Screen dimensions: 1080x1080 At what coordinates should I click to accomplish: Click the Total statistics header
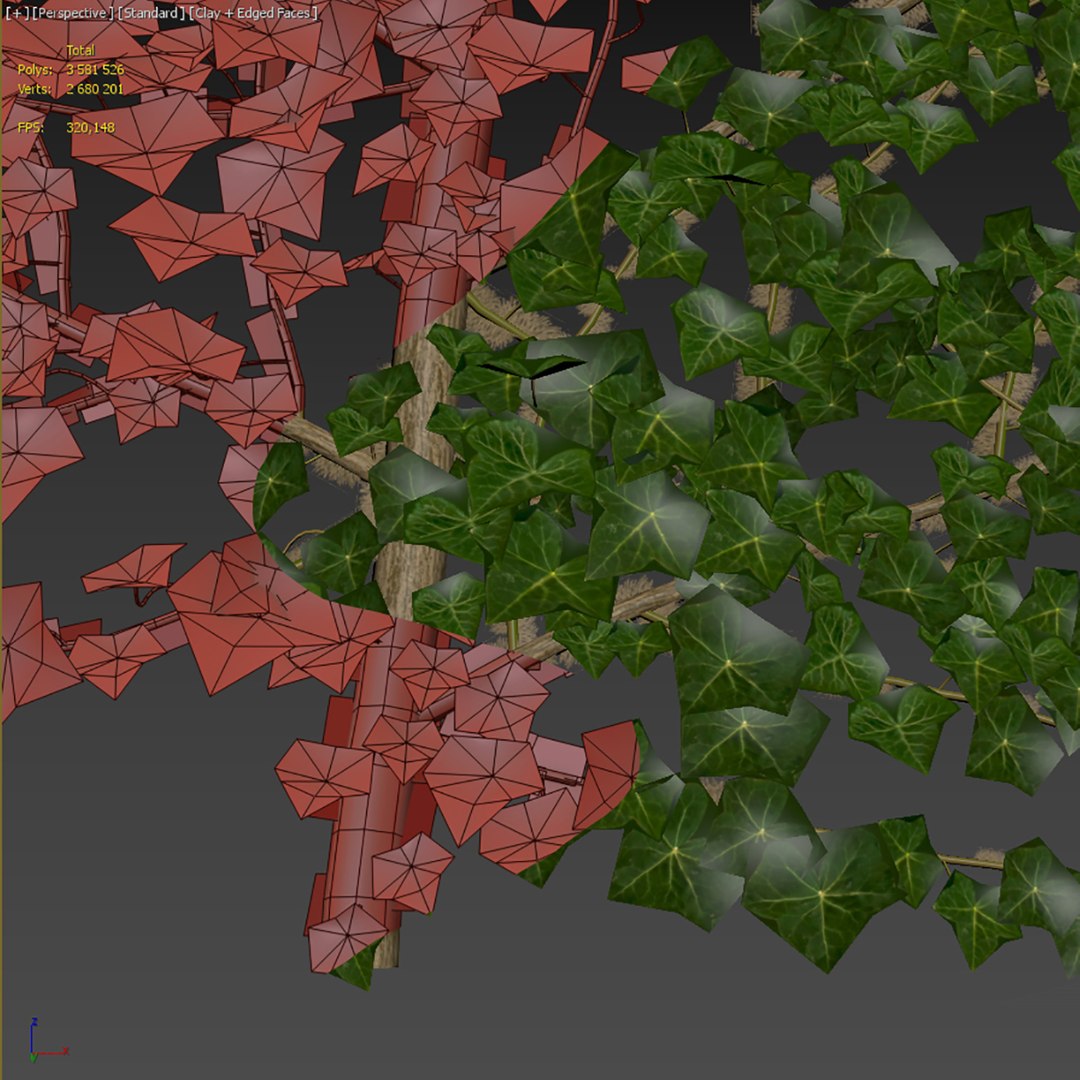pos(81,50)
